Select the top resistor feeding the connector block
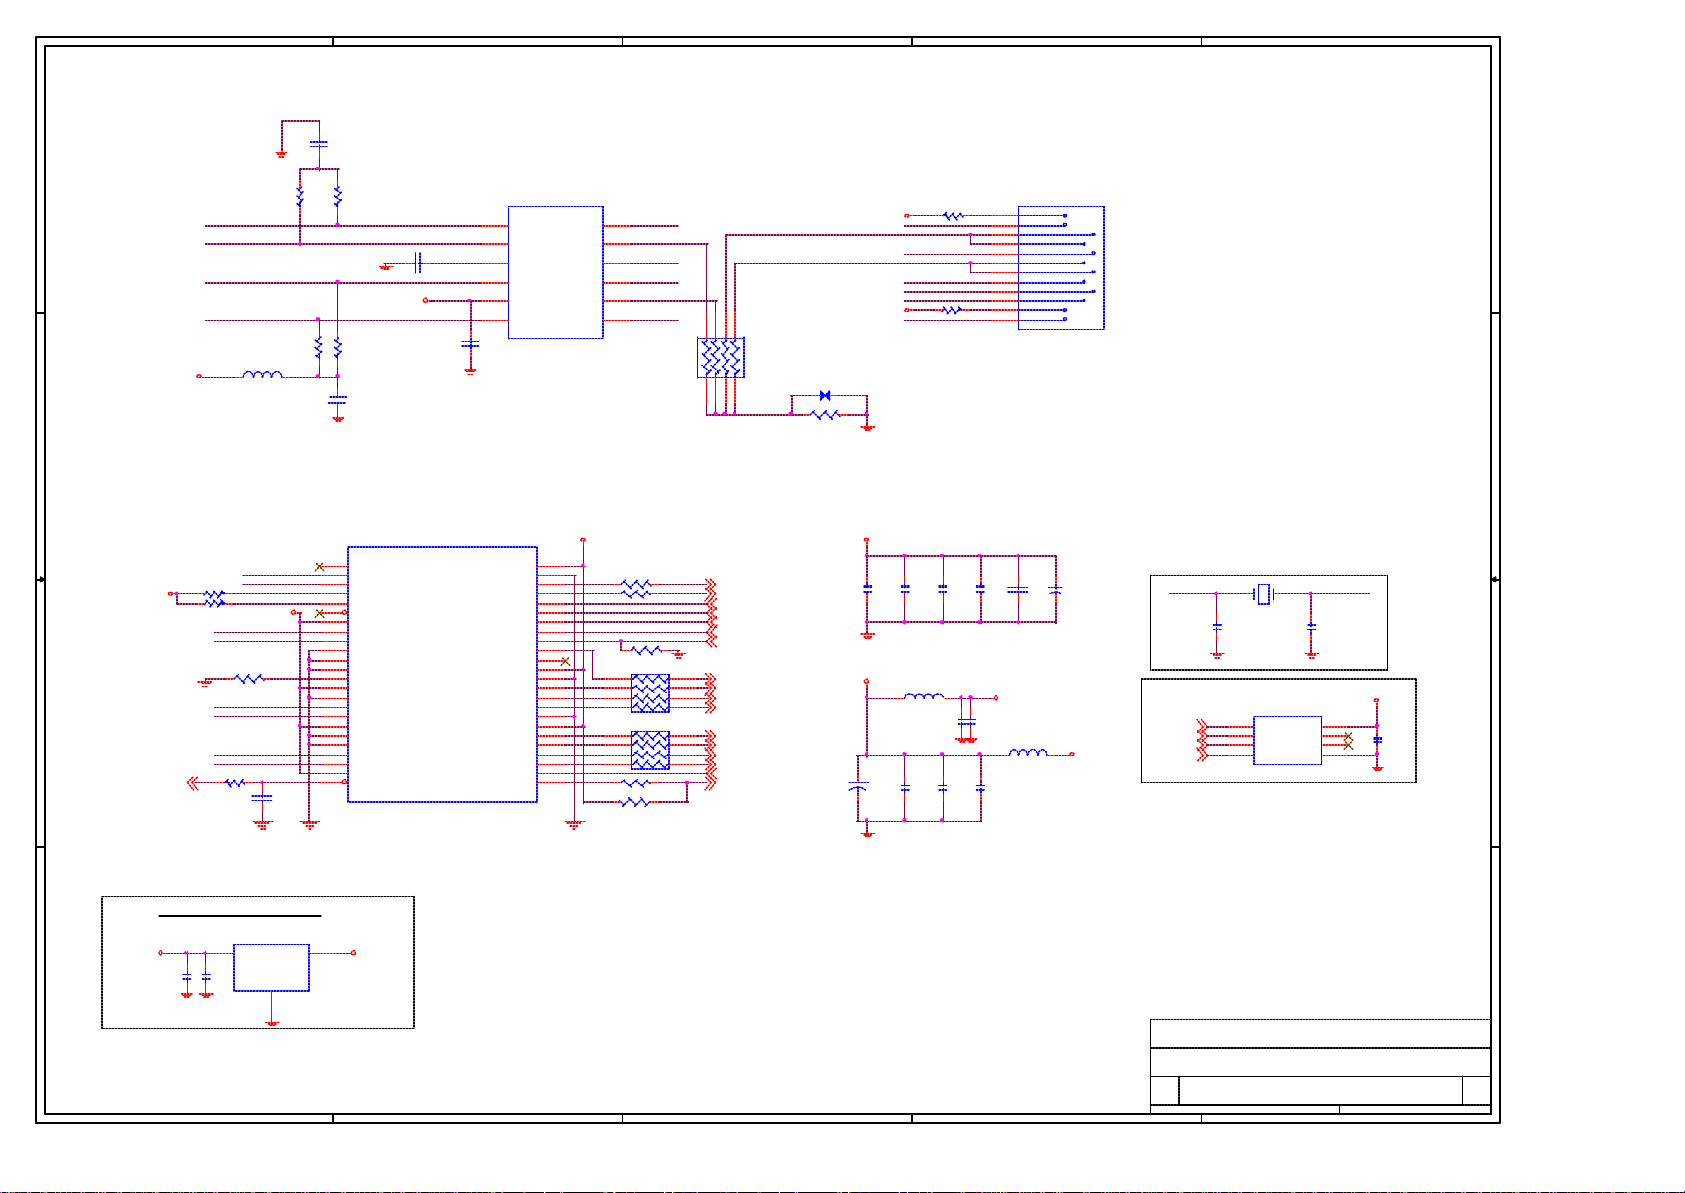 click(953, 215)
